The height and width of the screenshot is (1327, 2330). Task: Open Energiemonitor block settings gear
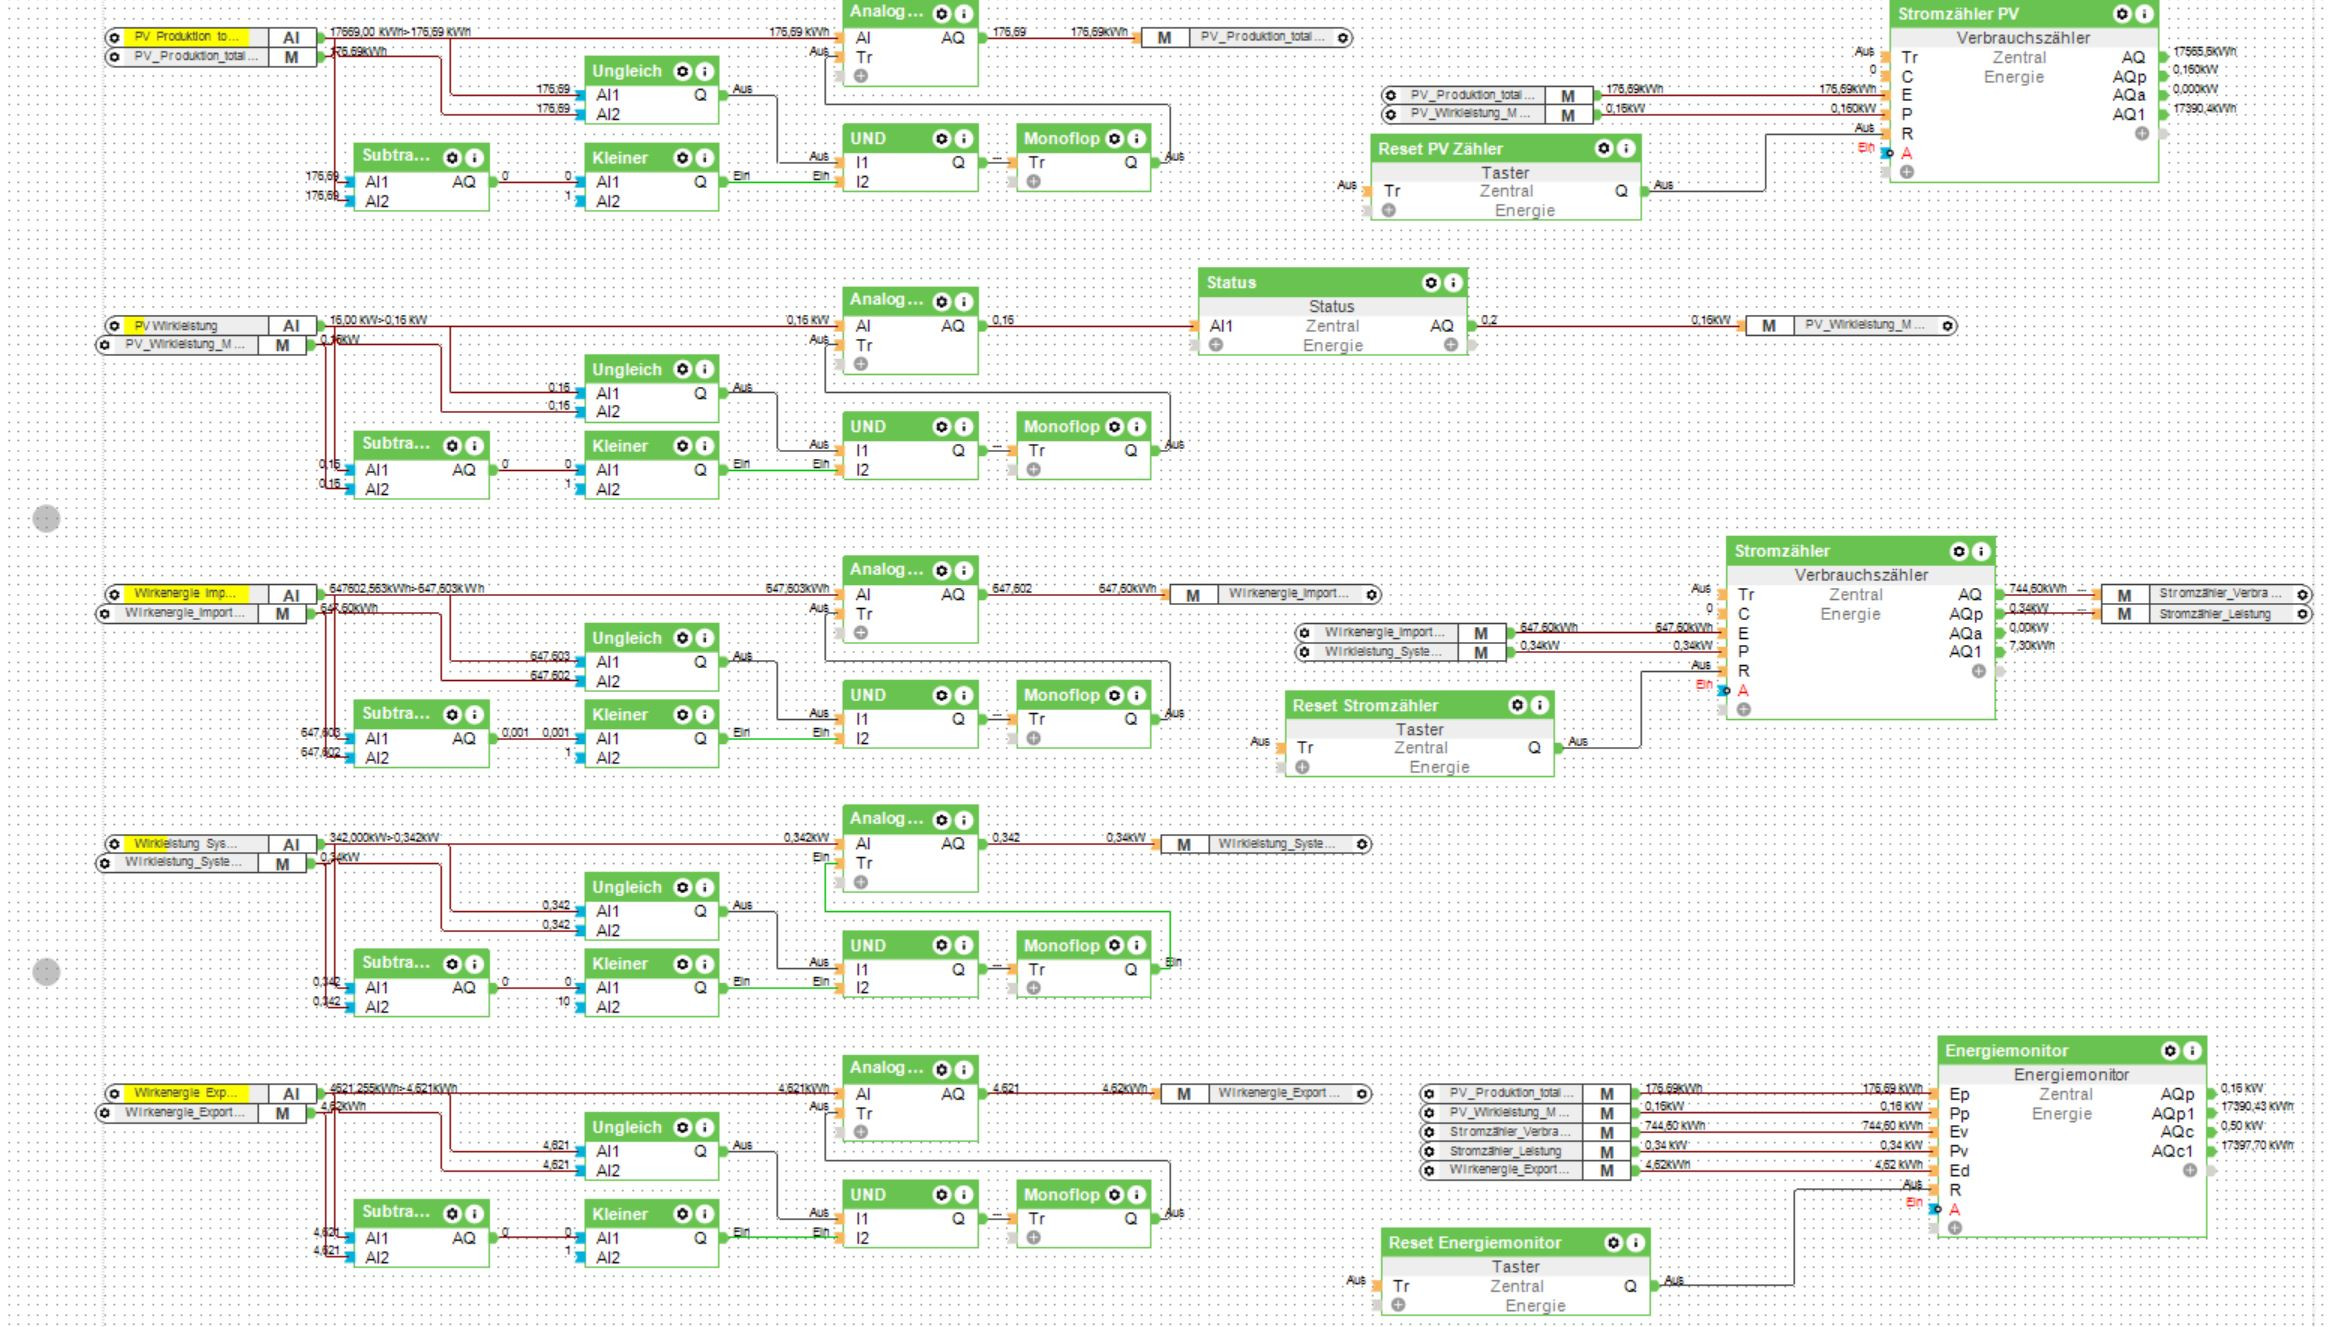[2170, 1051]
